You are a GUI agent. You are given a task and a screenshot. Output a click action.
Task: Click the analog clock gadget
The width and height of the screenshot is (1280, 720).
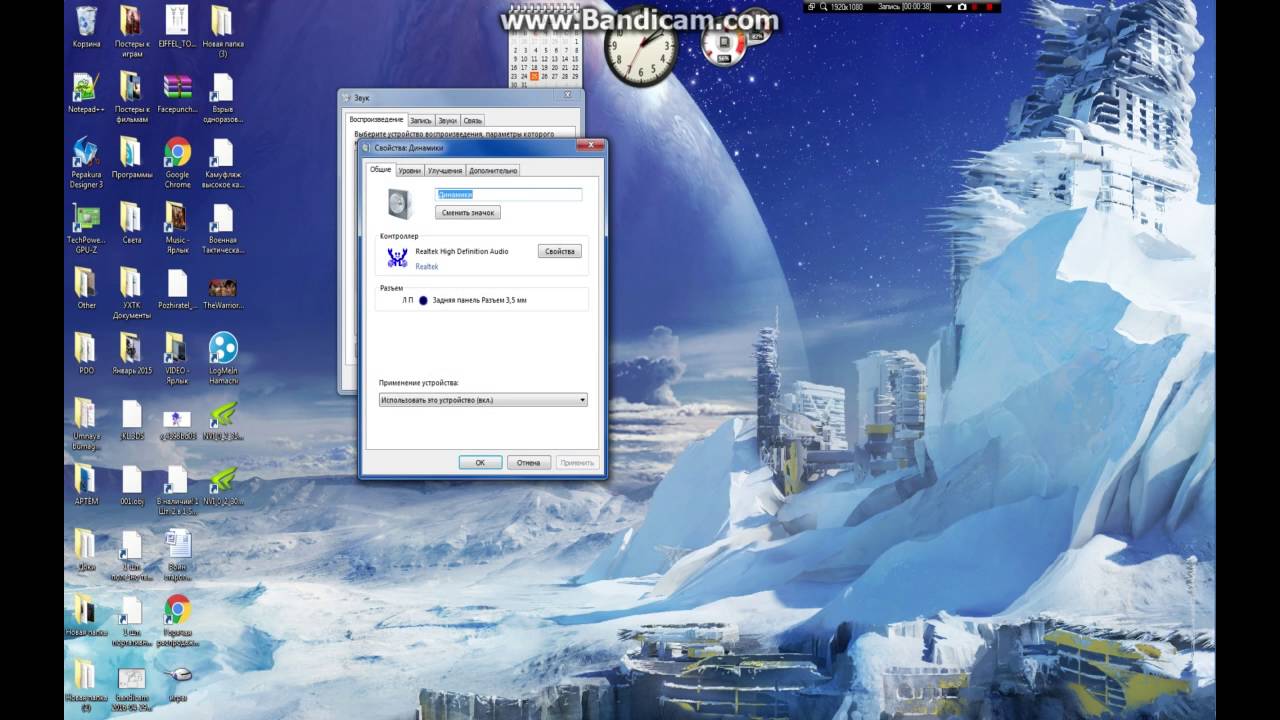pyautogui.click(x=641, y=48)
